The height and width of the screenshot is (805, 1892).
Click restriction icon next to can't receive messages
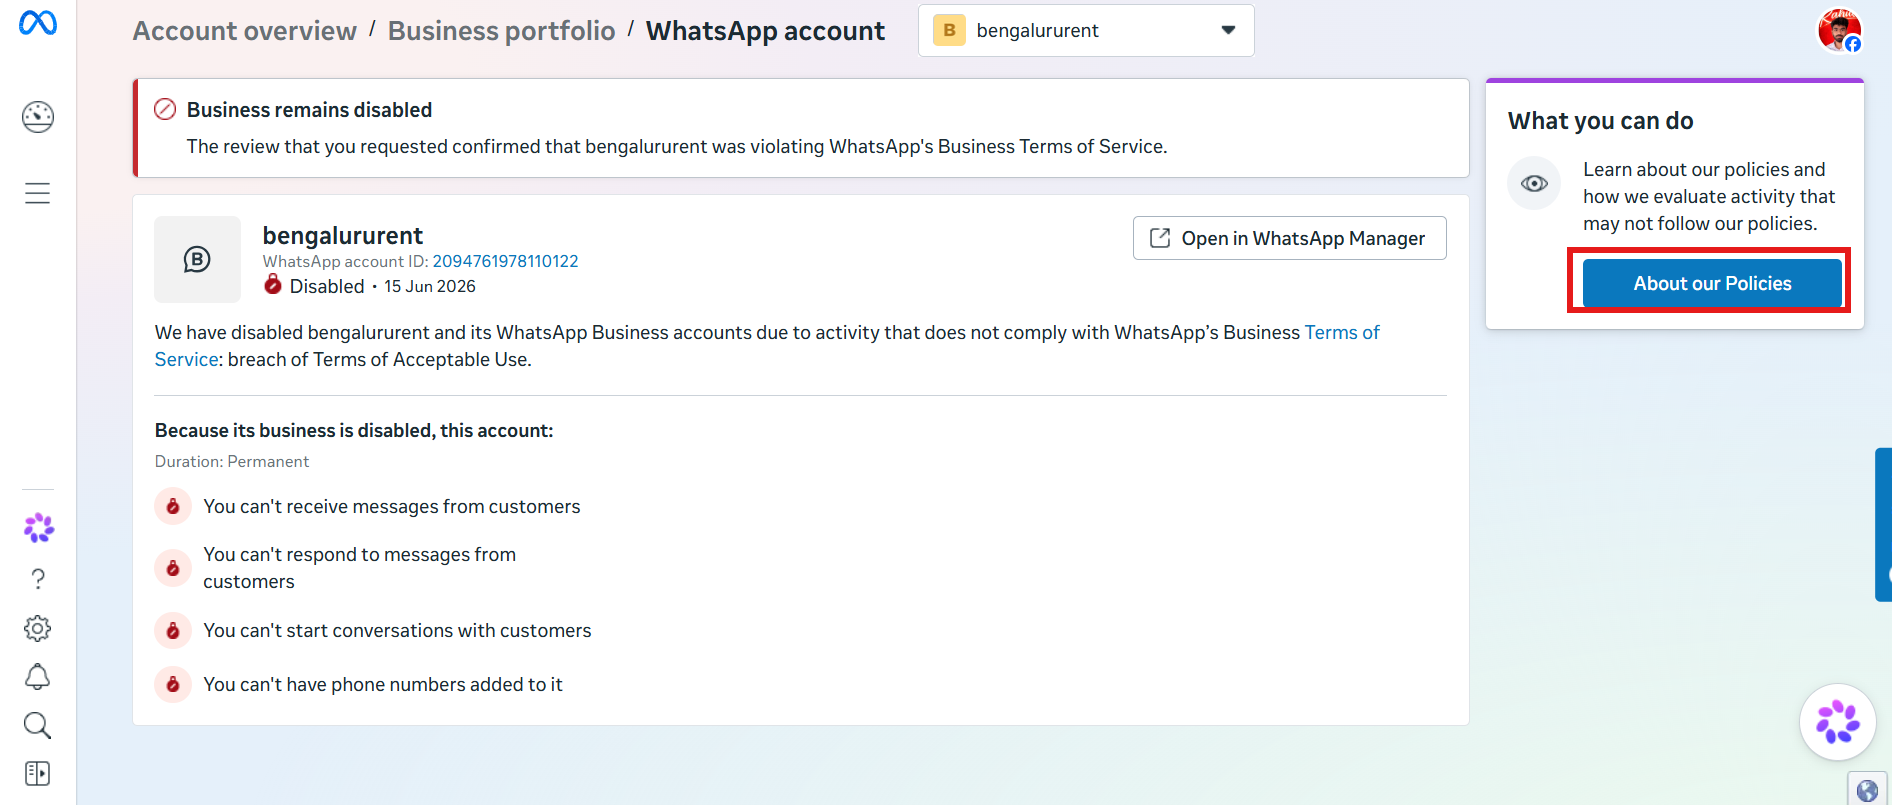tap(173, 506)
